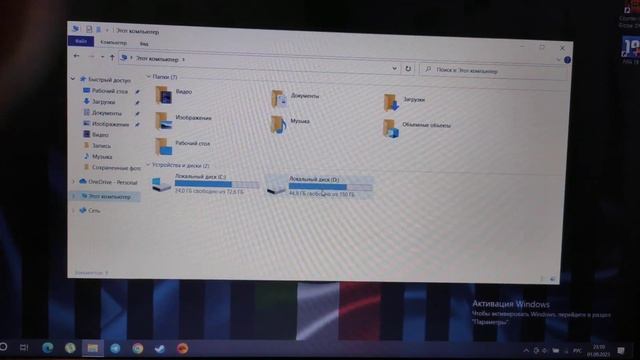Viewport: 640px width, 360px height.
Task: Open the Вид ribbon tab
Action: tap(144, 44)
